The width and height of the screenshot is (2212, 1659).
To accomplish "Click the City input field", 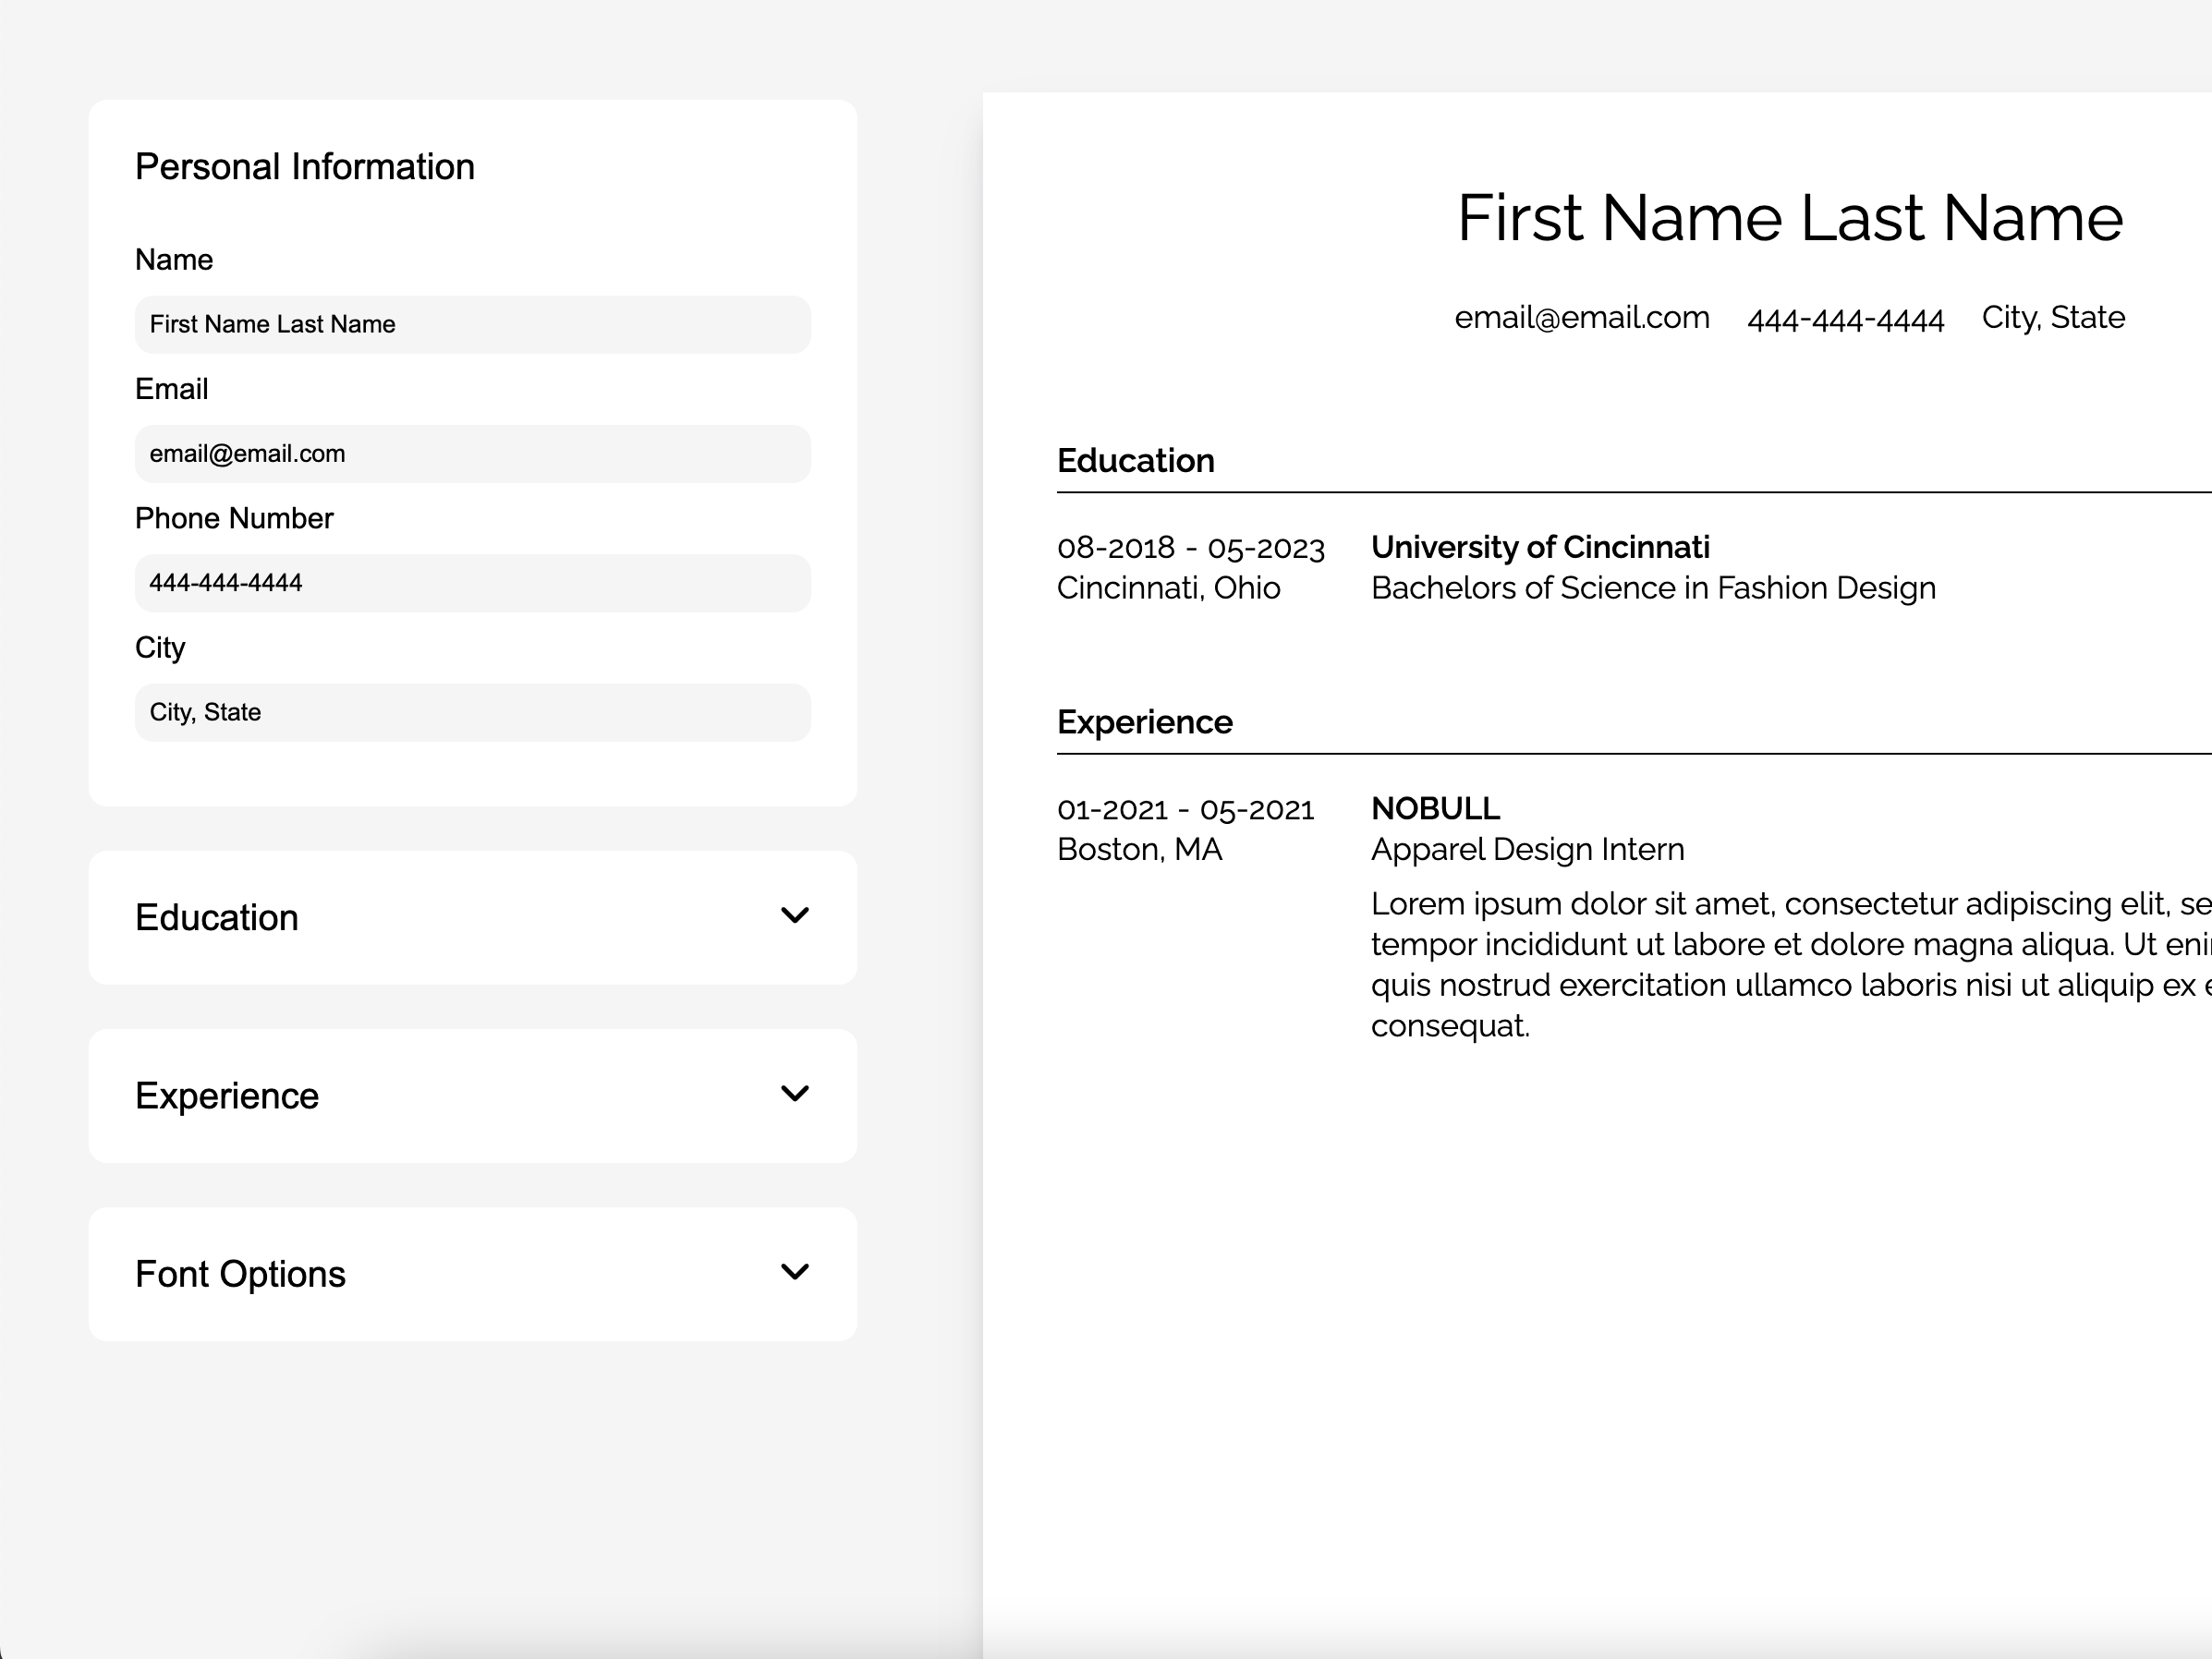I will coord(472,712).
